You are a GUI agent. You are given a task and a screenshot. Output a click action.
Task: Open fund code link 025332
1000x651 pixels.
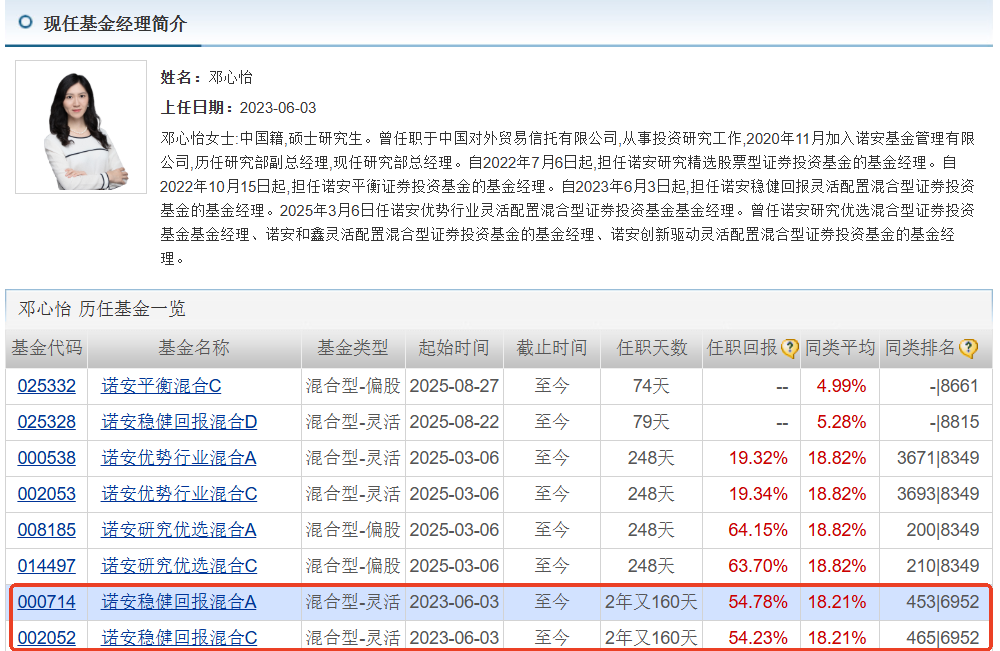[47, 386]
